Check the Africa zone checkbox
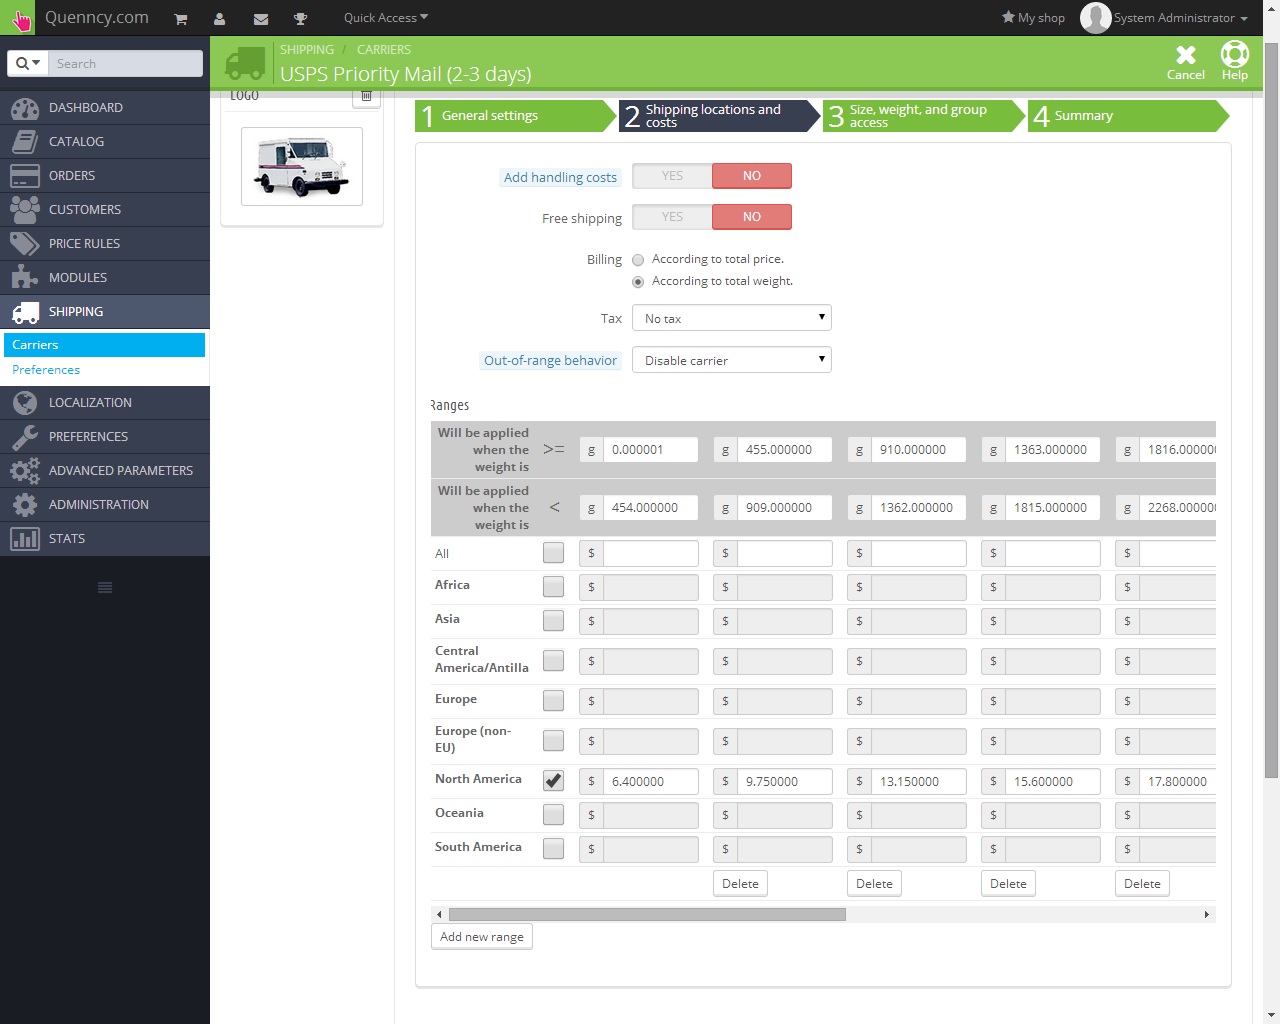Screen dimensions: 1280x1024 point(553,587)
